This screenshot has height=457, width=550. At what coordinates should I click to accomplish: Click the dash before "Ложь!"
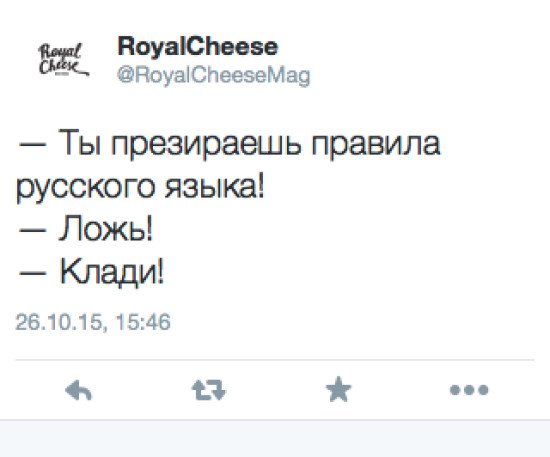(33, 230)
